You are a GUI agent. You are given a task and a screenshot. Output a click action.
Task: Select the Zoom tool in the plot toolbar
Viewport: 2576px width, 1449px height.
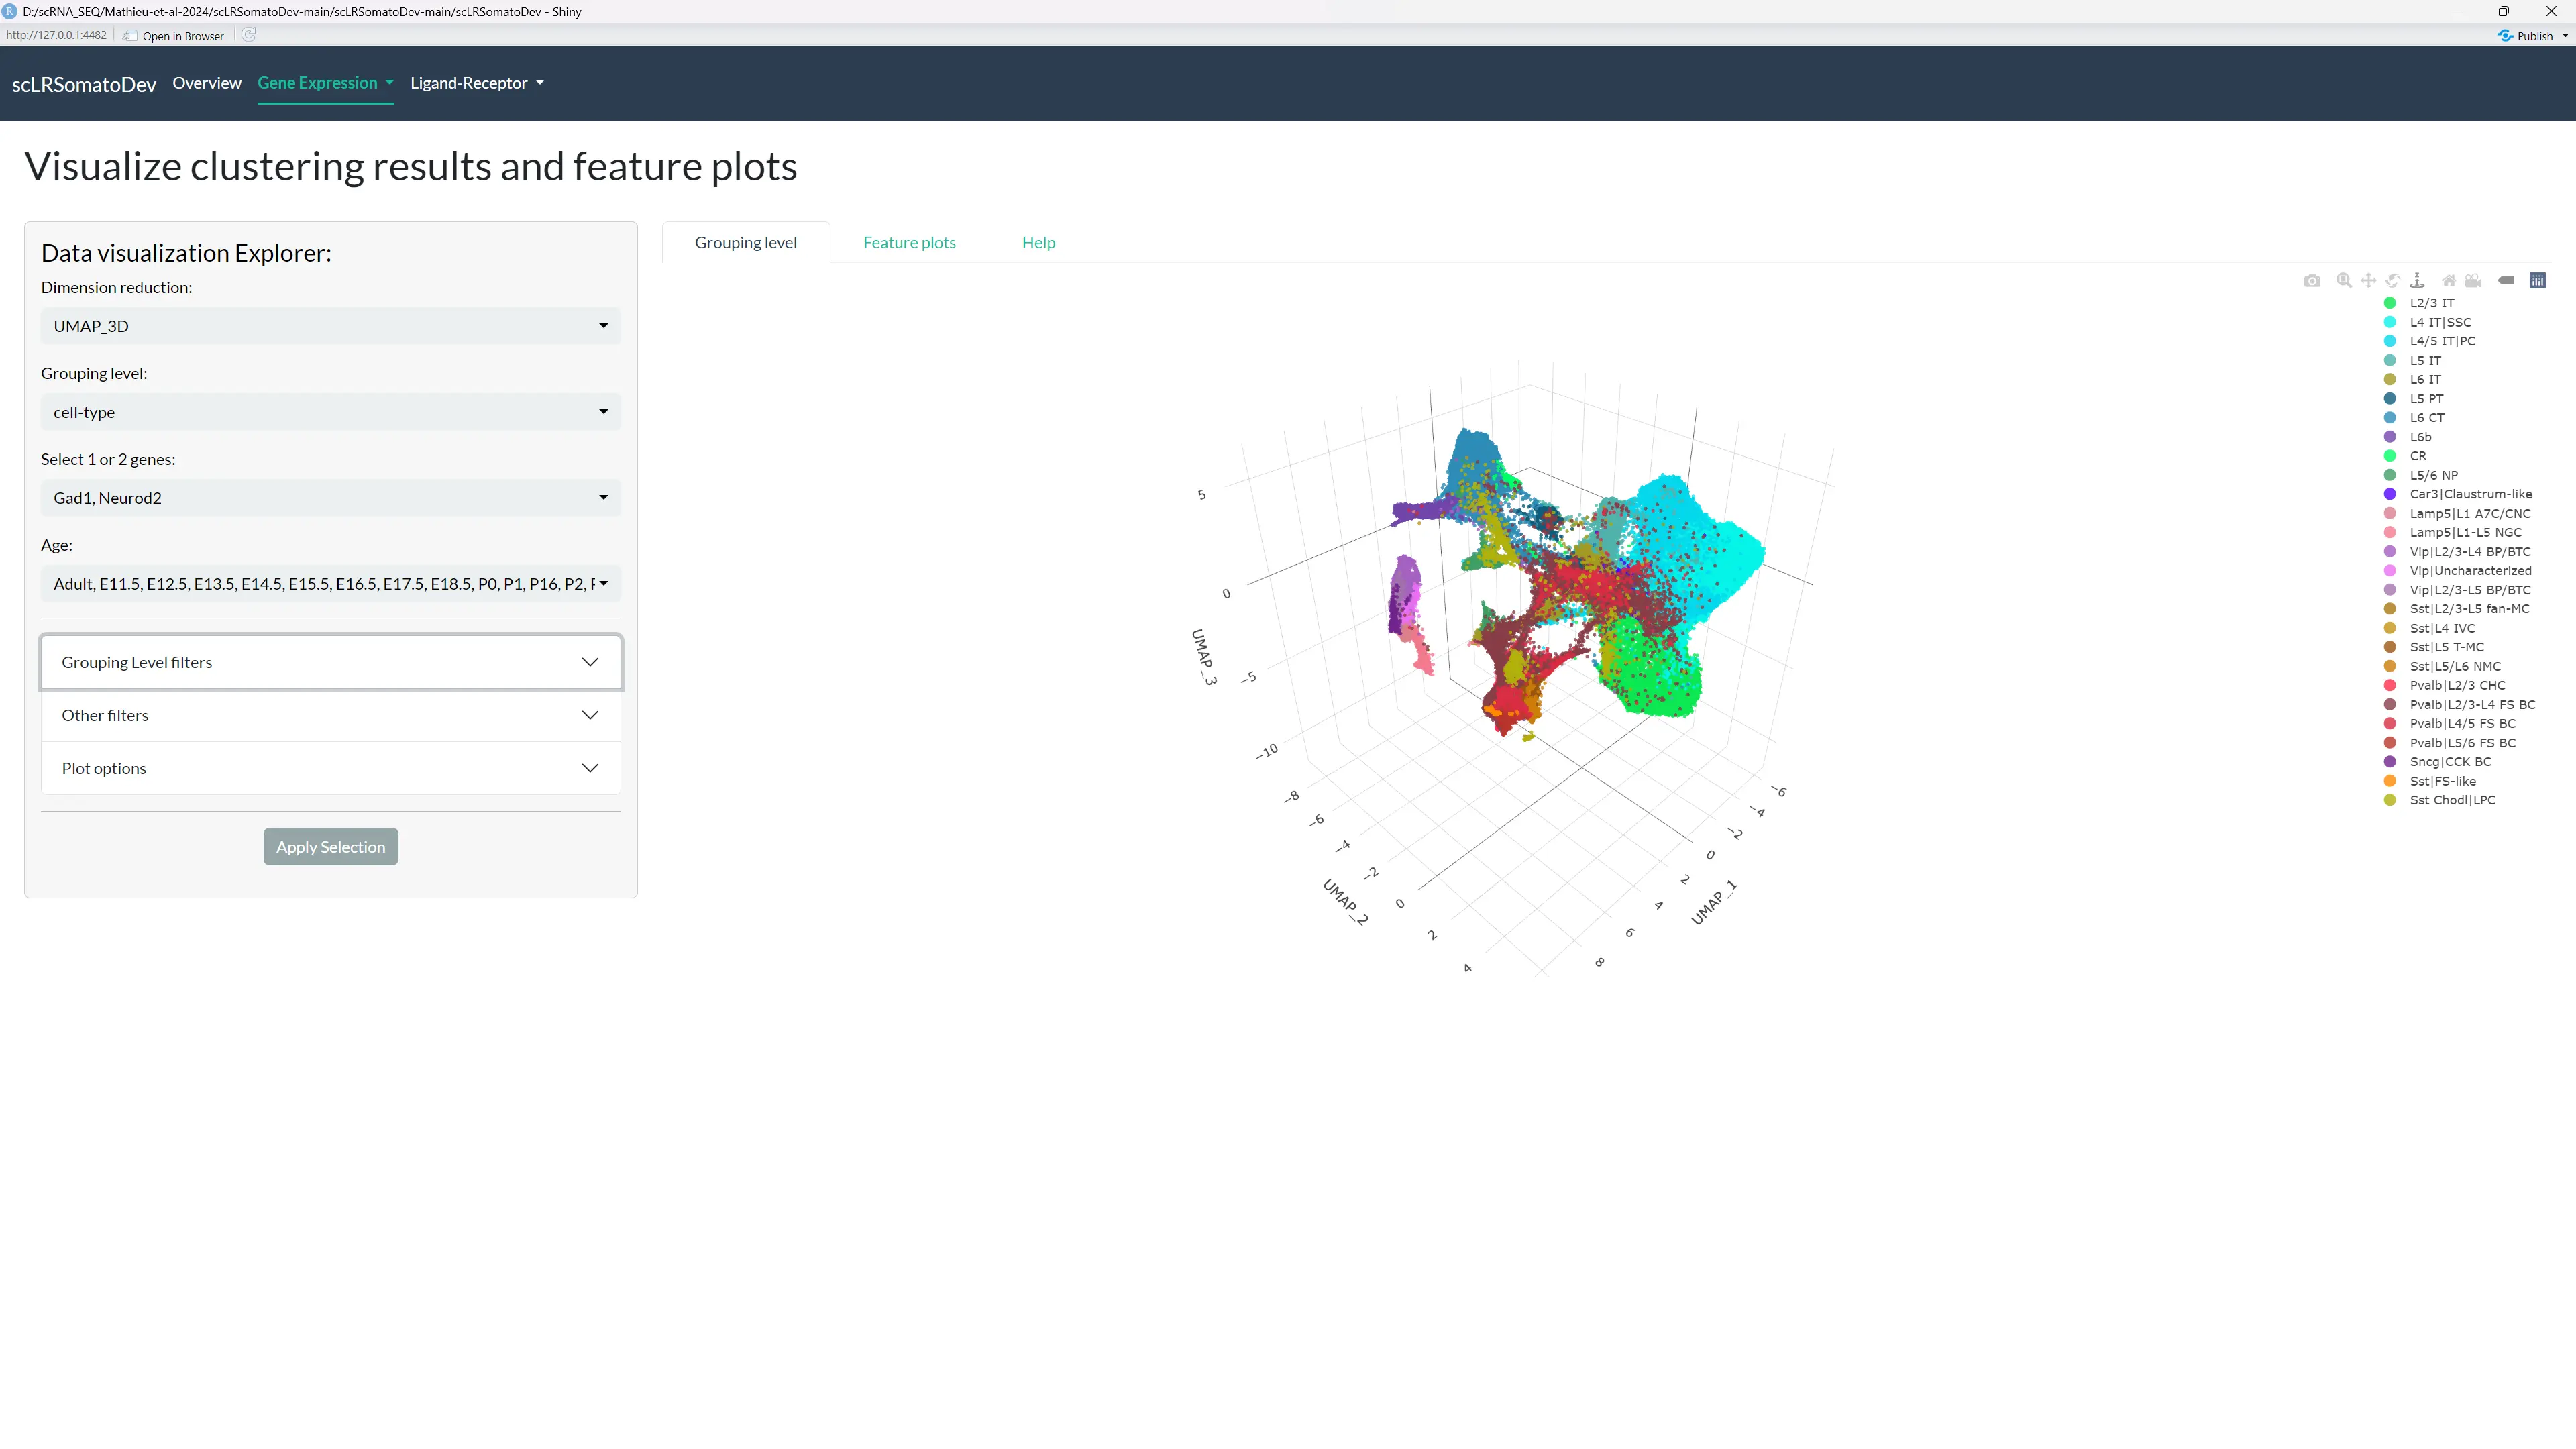pyautogui.click(x=2344, y=281)
